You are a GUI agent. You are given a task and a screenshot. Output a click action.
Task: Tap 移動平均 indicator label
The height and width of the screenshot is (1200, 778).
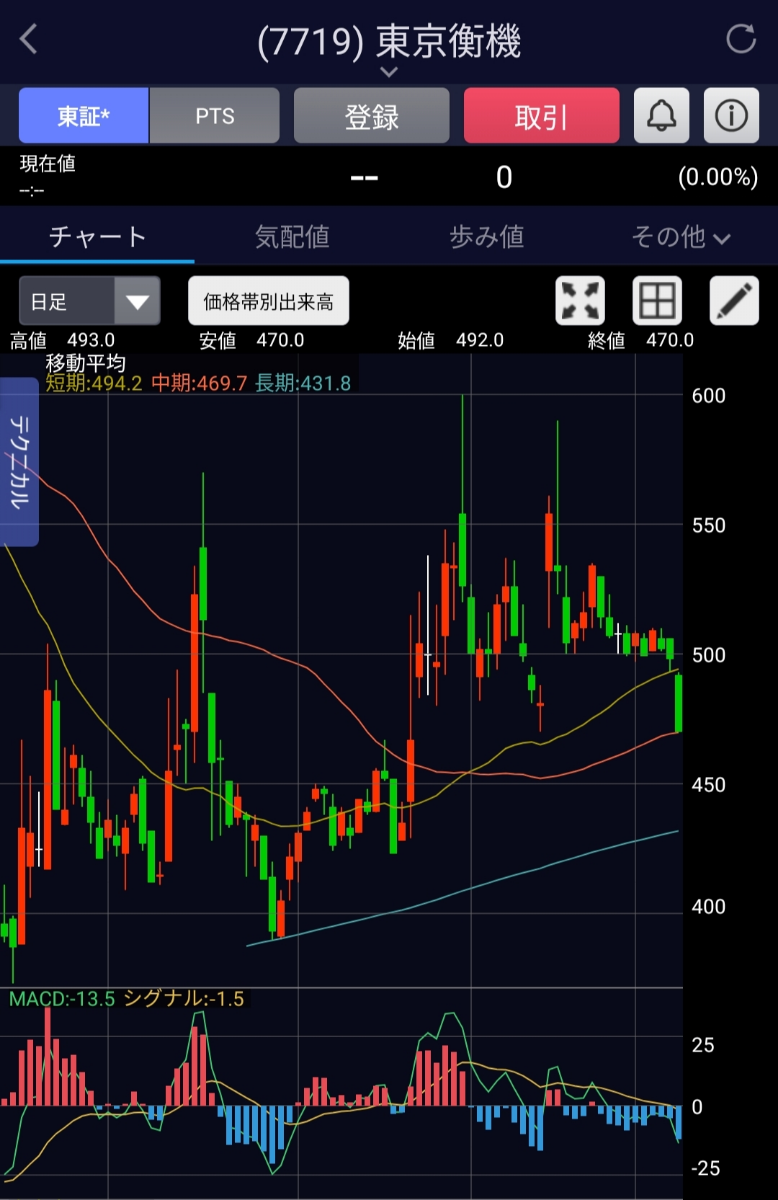(x=86, y=364)
